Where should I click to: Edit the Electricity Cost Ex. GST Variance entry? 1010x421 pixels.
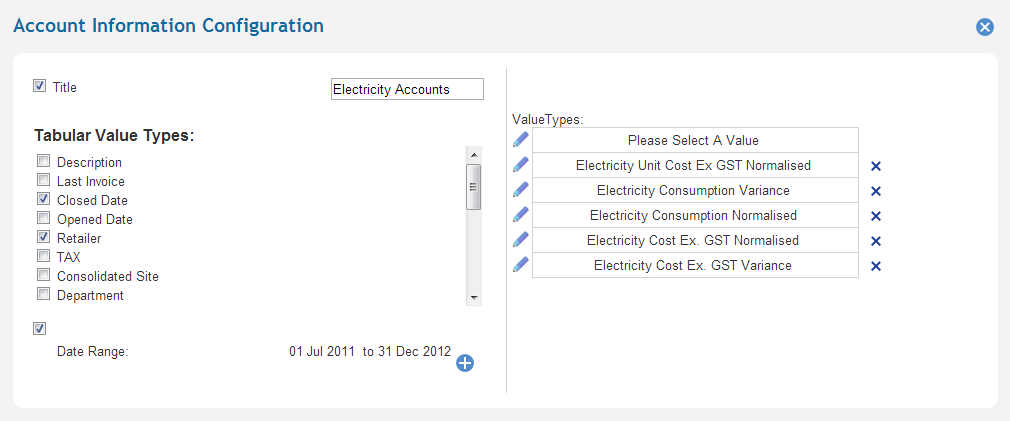[520, 265]
